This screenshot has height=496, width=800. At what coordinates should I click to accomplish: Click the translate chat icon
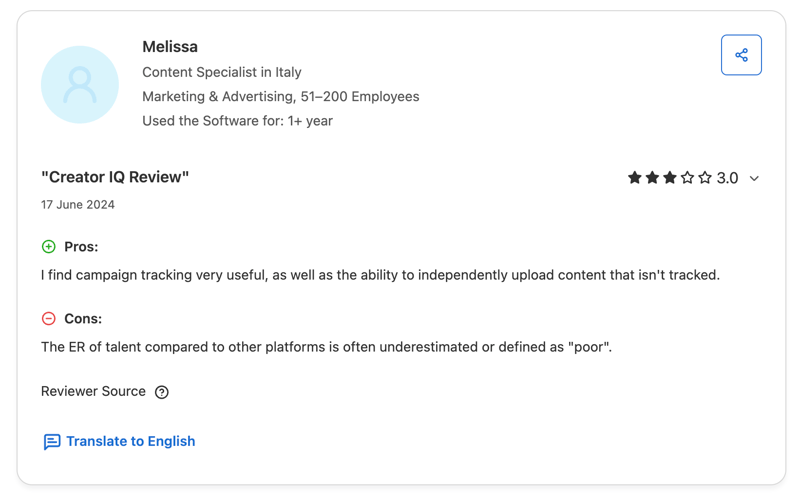tap(52, 441)
